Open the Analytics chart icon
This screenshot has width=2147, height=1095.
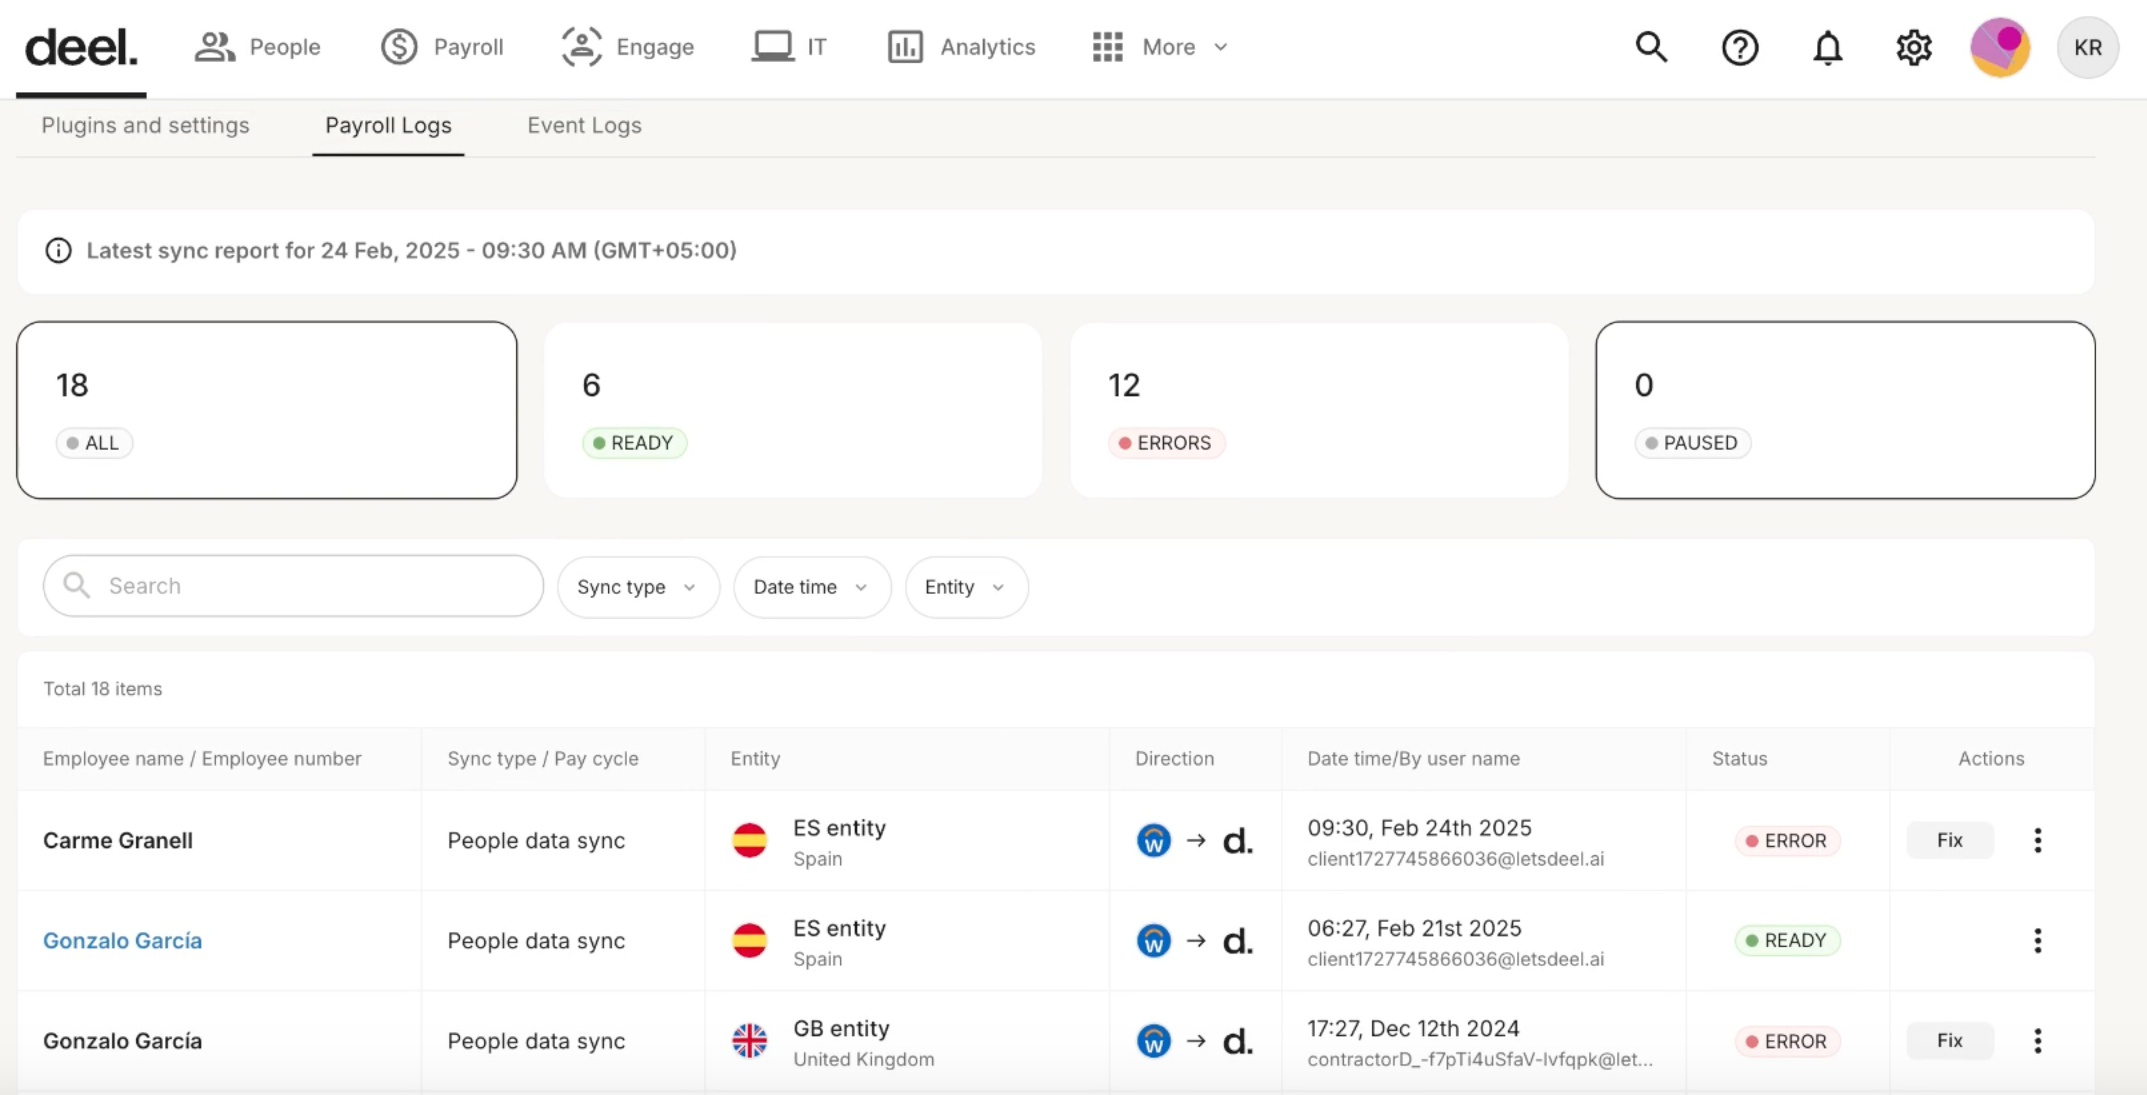tap(905, 47)
